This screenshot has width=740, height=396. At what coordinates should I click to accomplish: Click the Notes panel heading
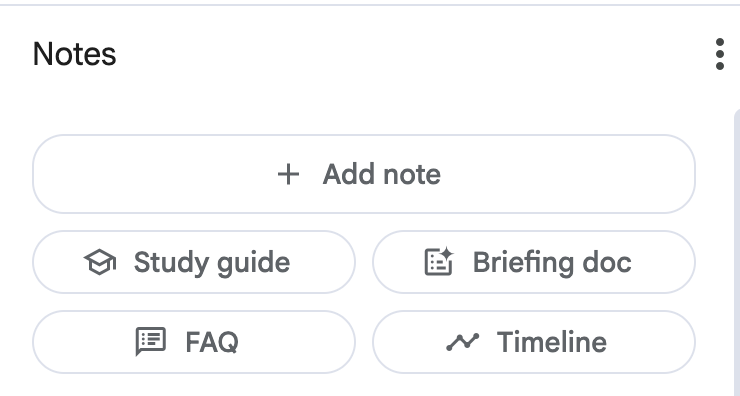coord(75,54)
